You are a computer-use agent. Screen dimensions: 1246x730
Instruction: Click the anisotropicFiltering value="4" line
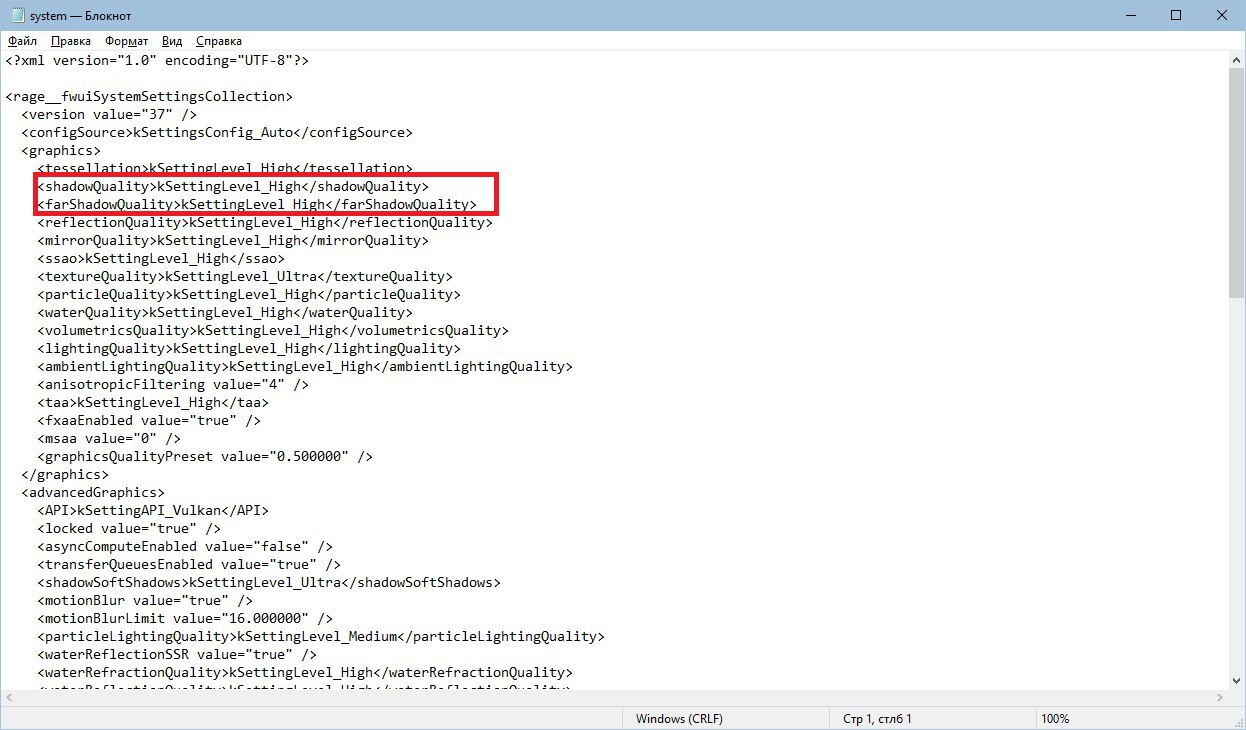pyautogui.click(x=173, y=384)
